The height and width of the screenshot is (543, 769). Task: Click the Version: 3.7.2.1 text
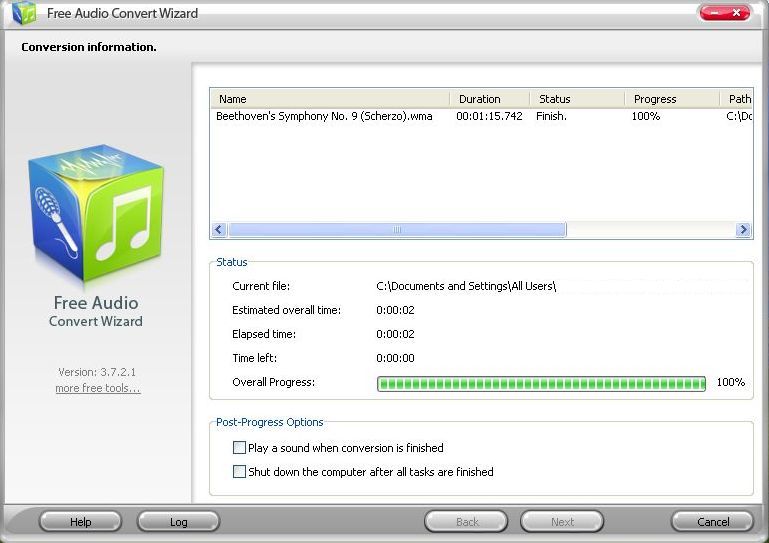click(97, 372)
